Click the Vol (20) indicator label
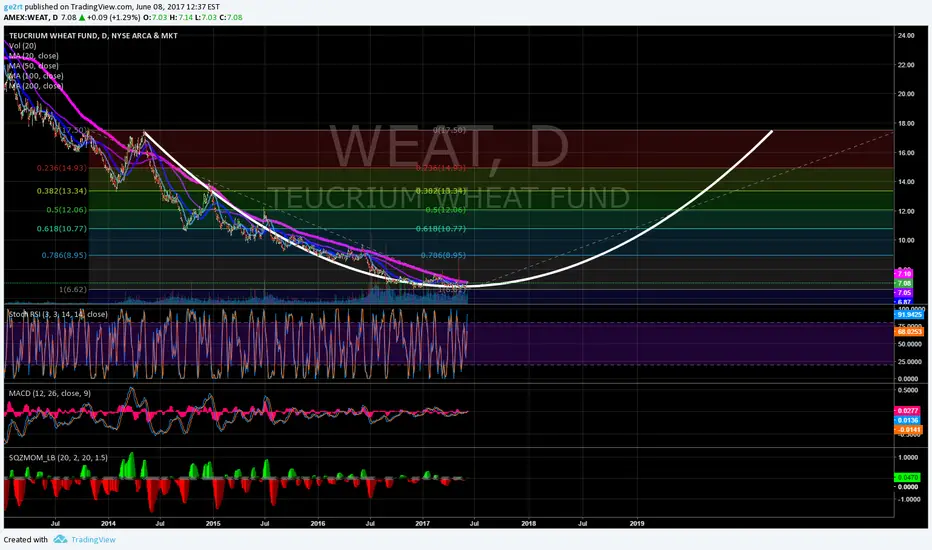Screen dimensions: 932x550 pyautogui.click(x=23, y=46)
